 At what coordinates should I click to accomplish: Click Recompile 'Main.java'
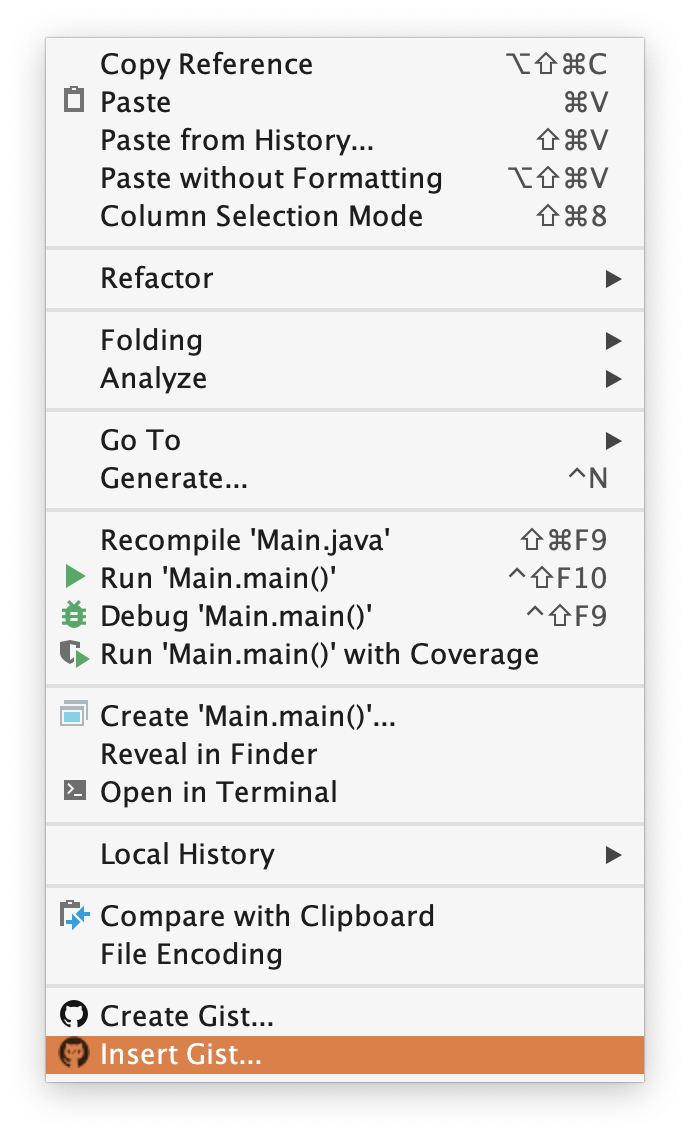[245, 540]
